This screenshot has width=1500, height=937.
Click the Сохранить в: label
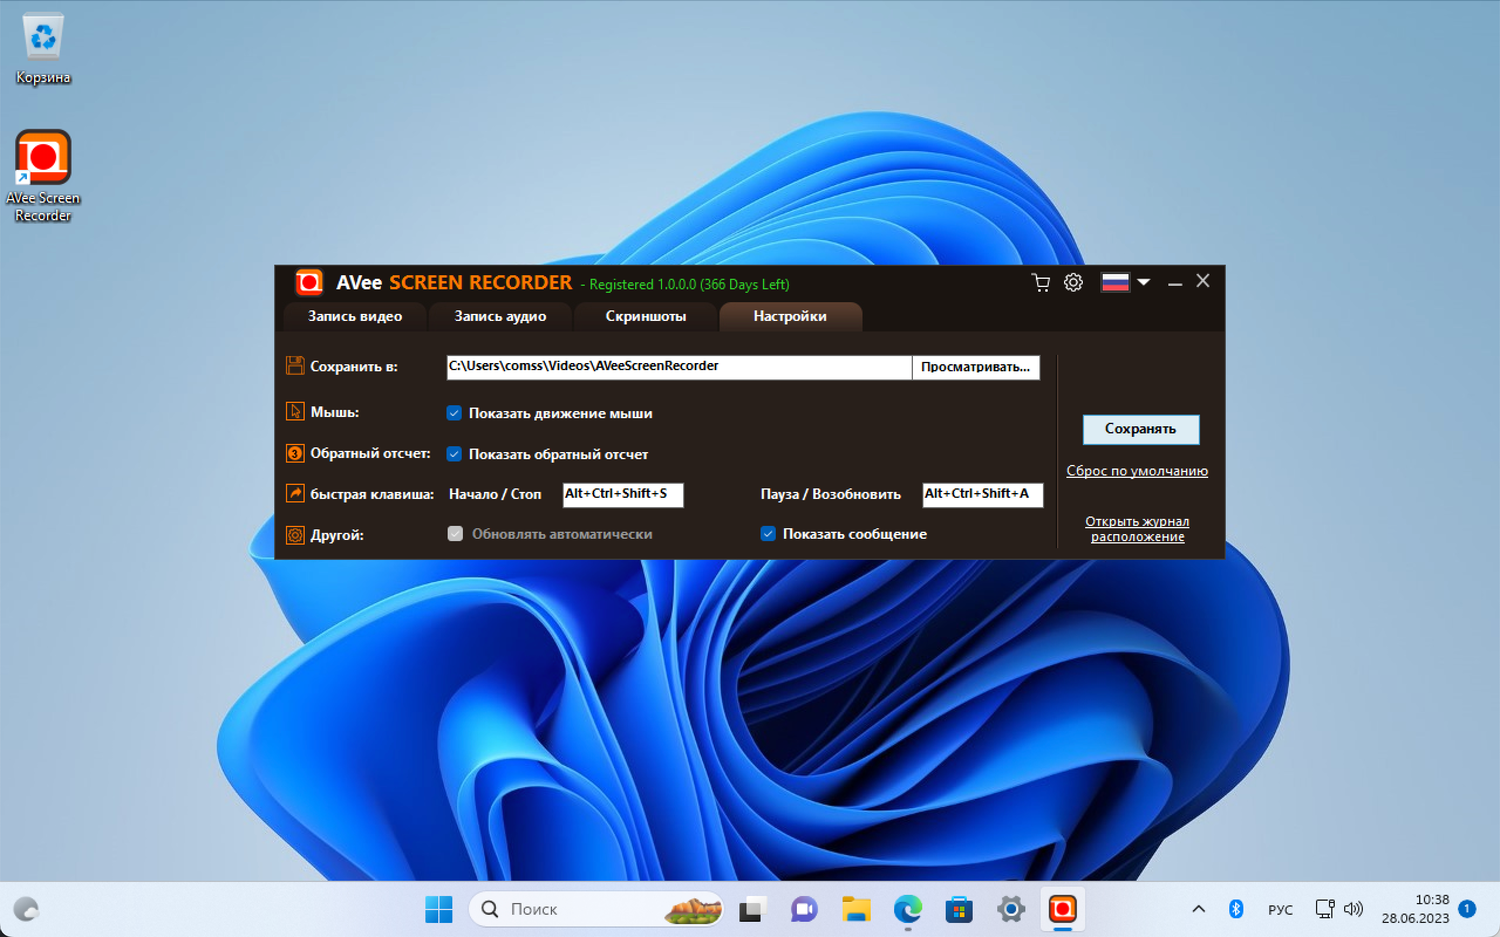pos(354,367)
